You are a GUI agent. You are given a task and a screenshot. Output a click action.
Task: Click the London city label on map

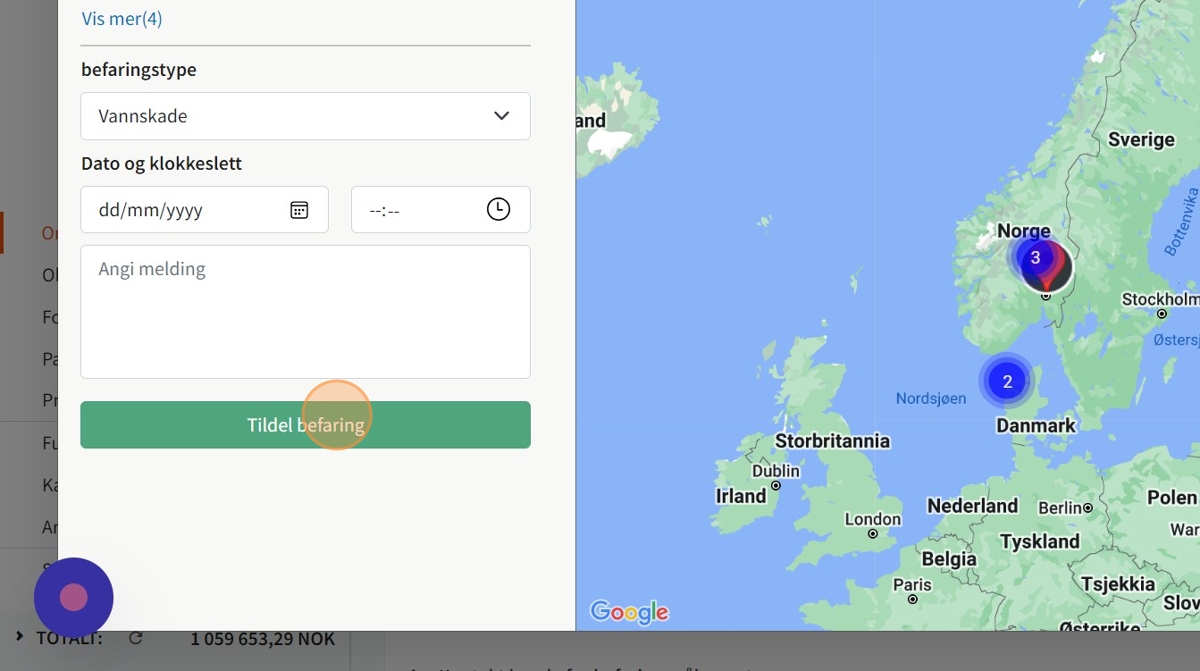[873, 519]
